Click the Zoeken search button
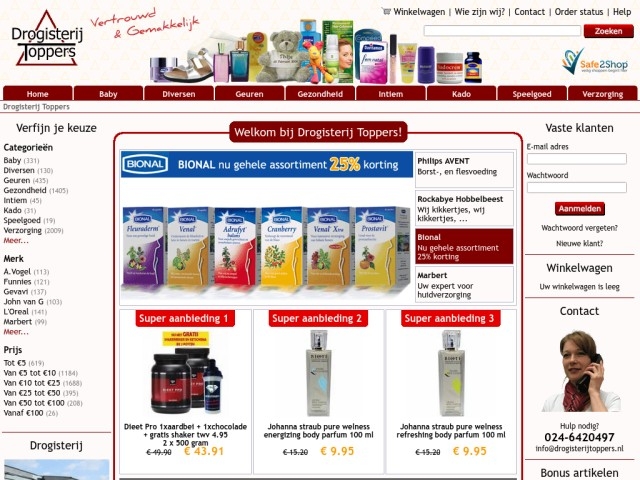640x480 pixels. (609, 31)
